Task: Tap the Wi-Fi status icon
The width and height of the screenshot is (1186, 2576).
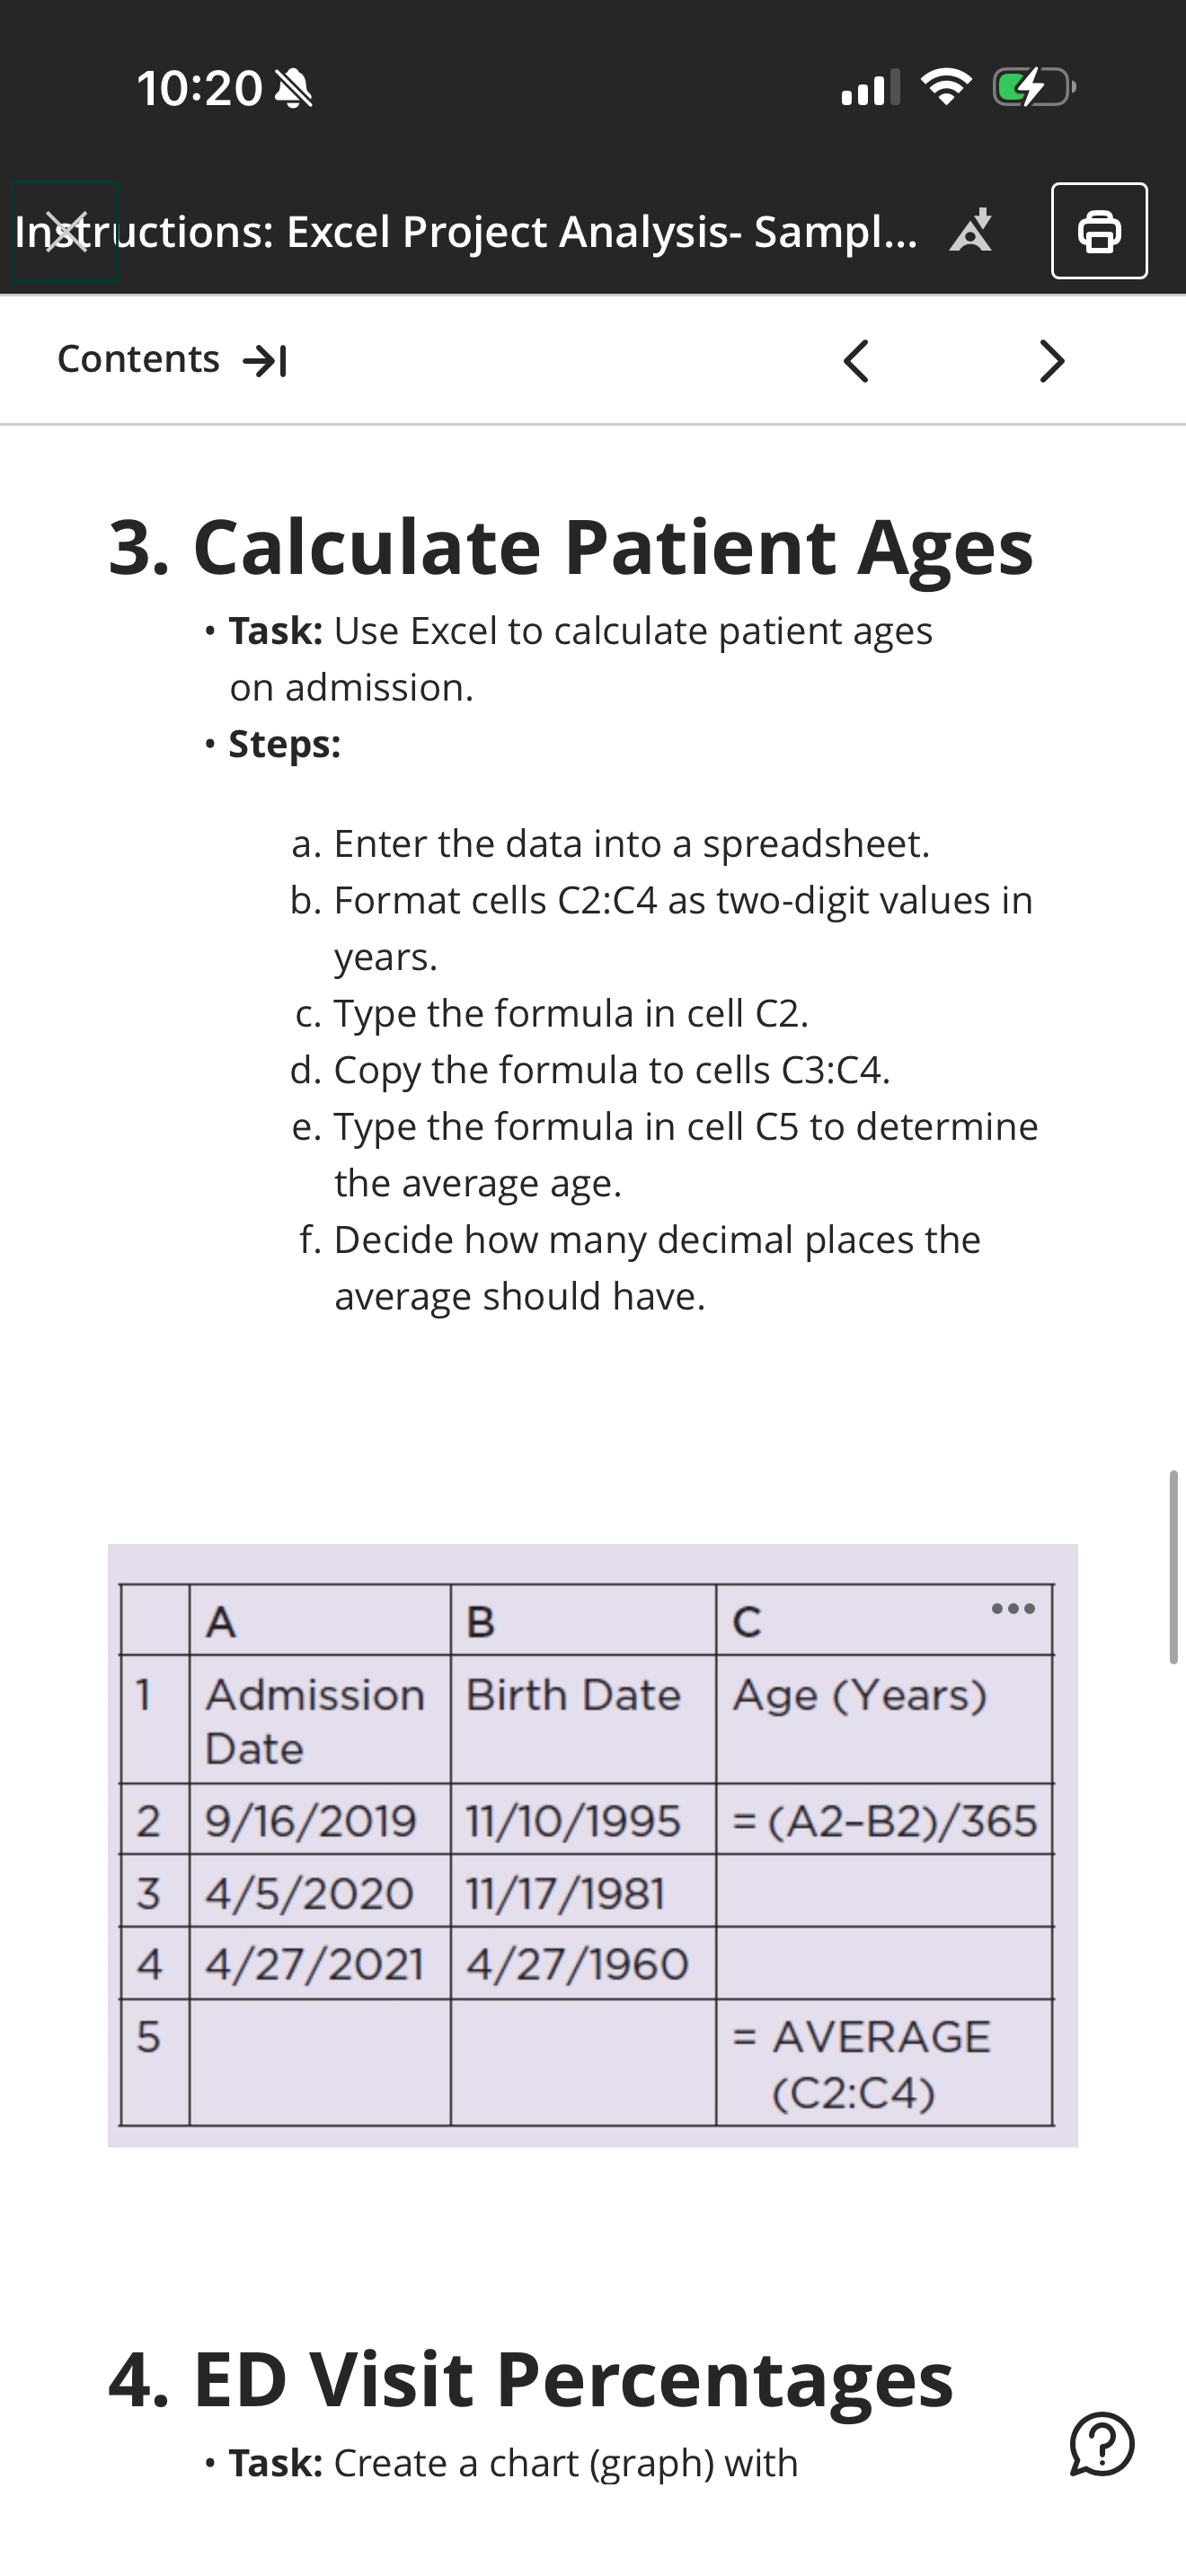Action: pyautogui.click(x=946, y=87)
